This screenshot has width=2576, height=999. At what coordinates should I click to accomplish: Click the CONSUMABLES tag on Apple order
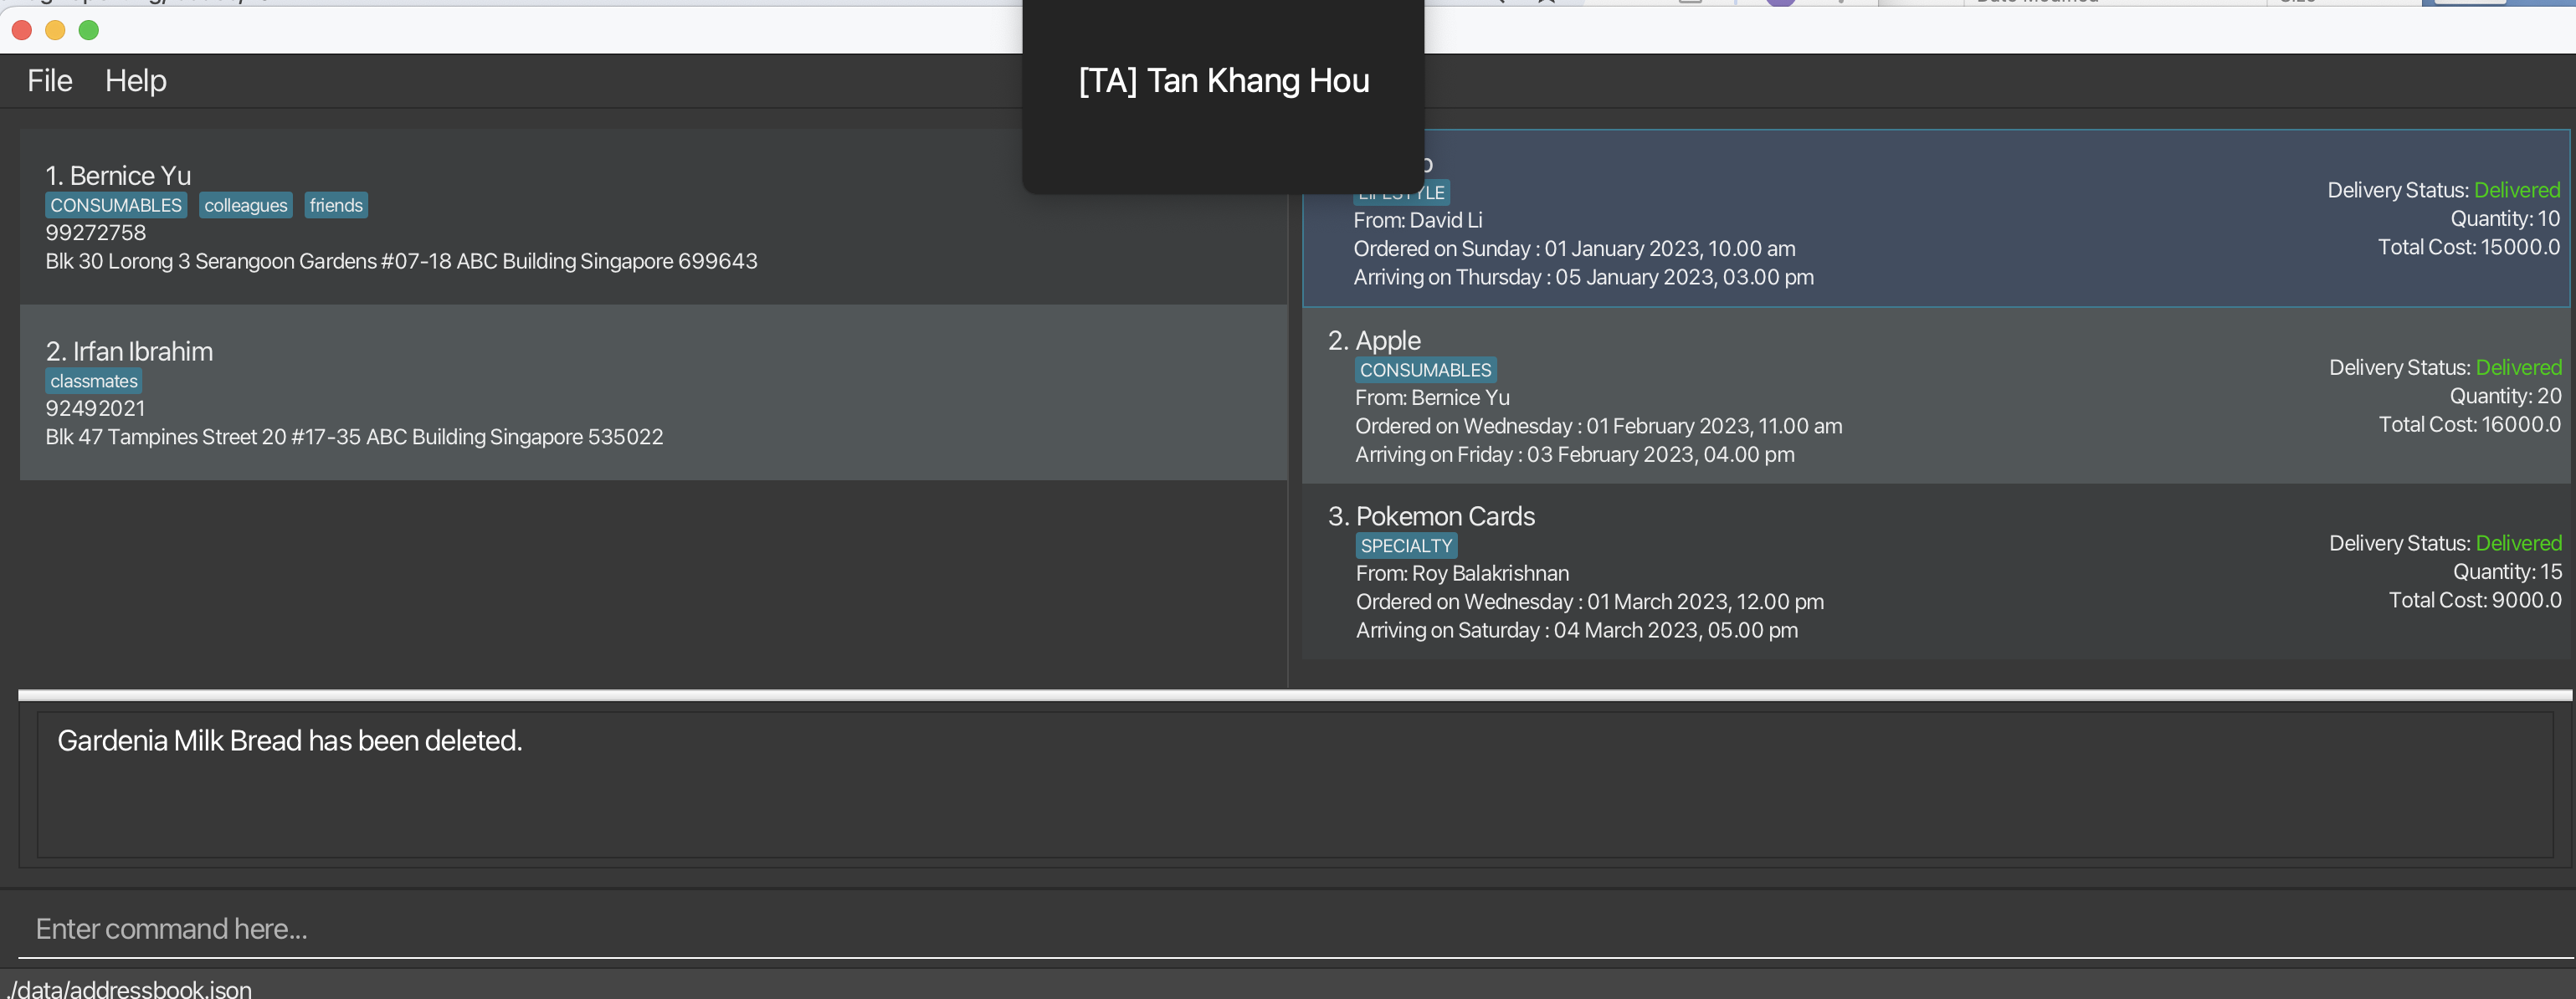1425,370
